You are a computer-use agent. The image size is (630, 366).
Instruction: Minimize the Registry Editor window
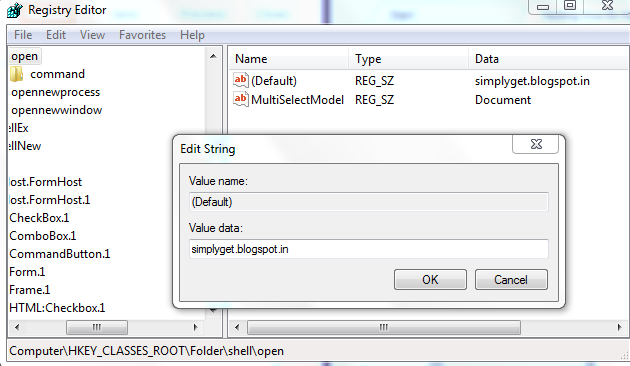coord(543,6)
